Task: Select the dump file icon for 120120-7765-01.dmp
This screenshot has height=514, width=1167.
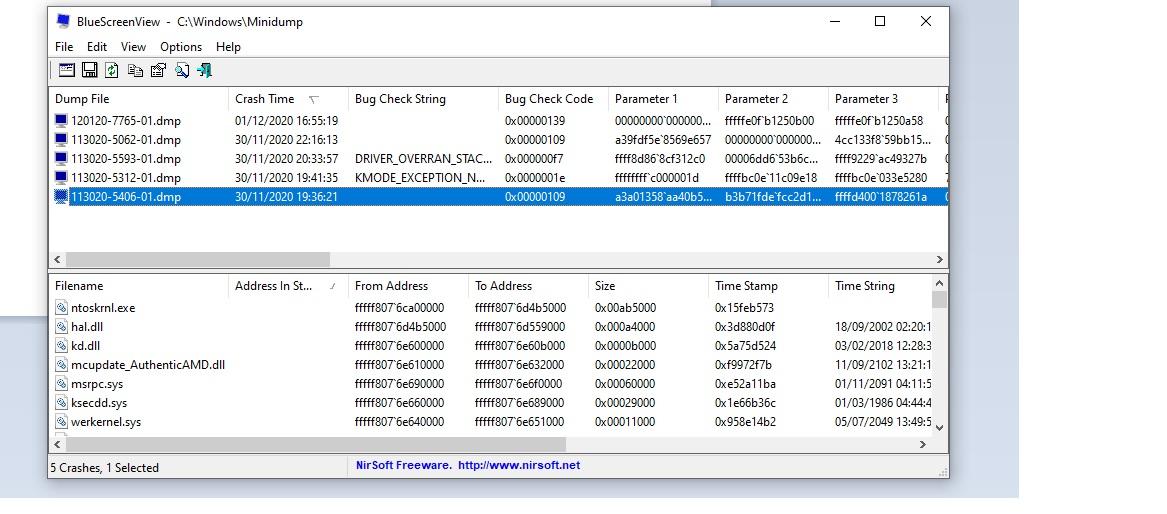Action: coord(61,121)
